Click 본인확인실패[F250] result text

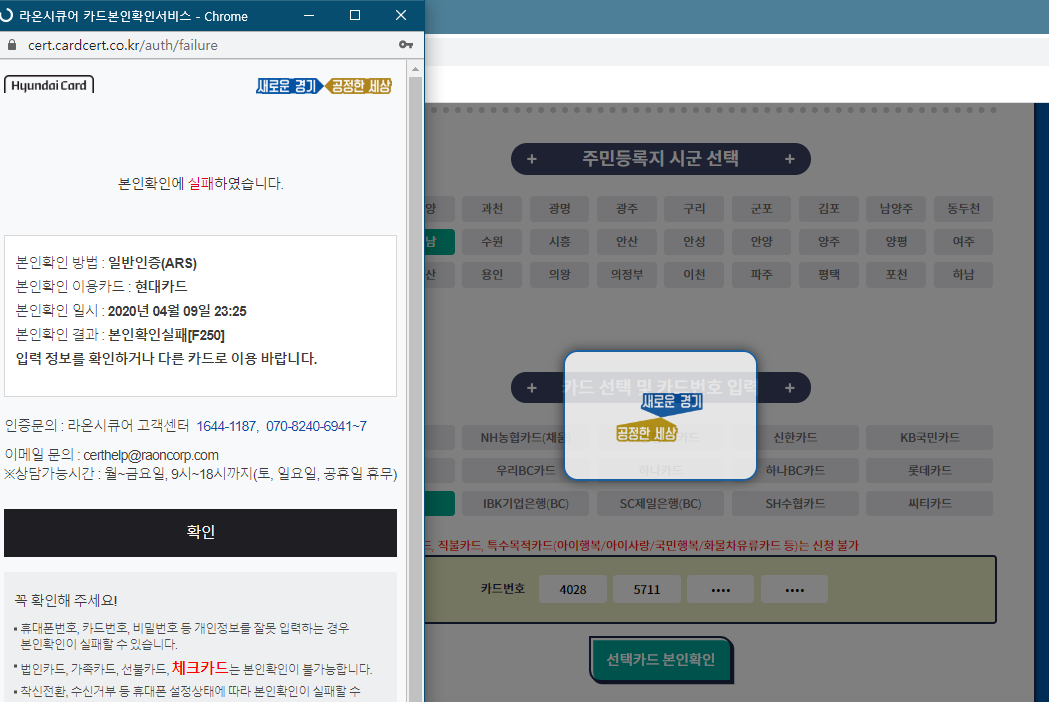167,335
